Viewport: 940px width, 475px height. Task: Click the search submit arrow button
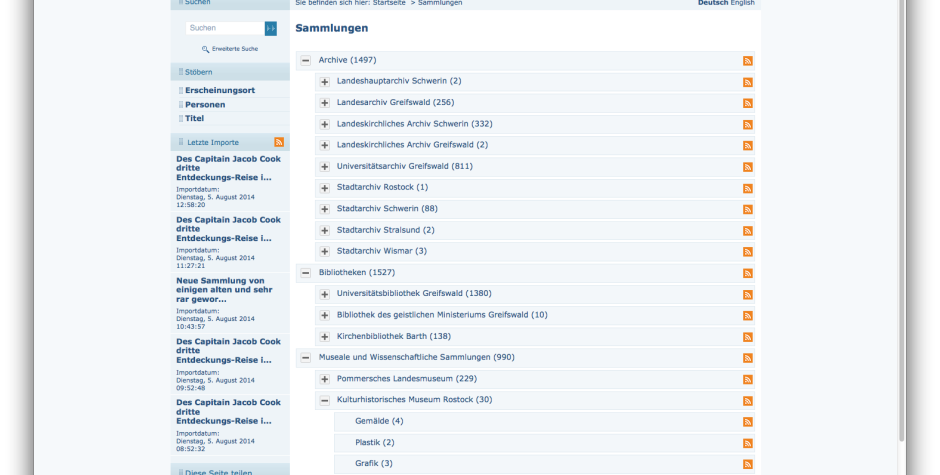point(271,28)
